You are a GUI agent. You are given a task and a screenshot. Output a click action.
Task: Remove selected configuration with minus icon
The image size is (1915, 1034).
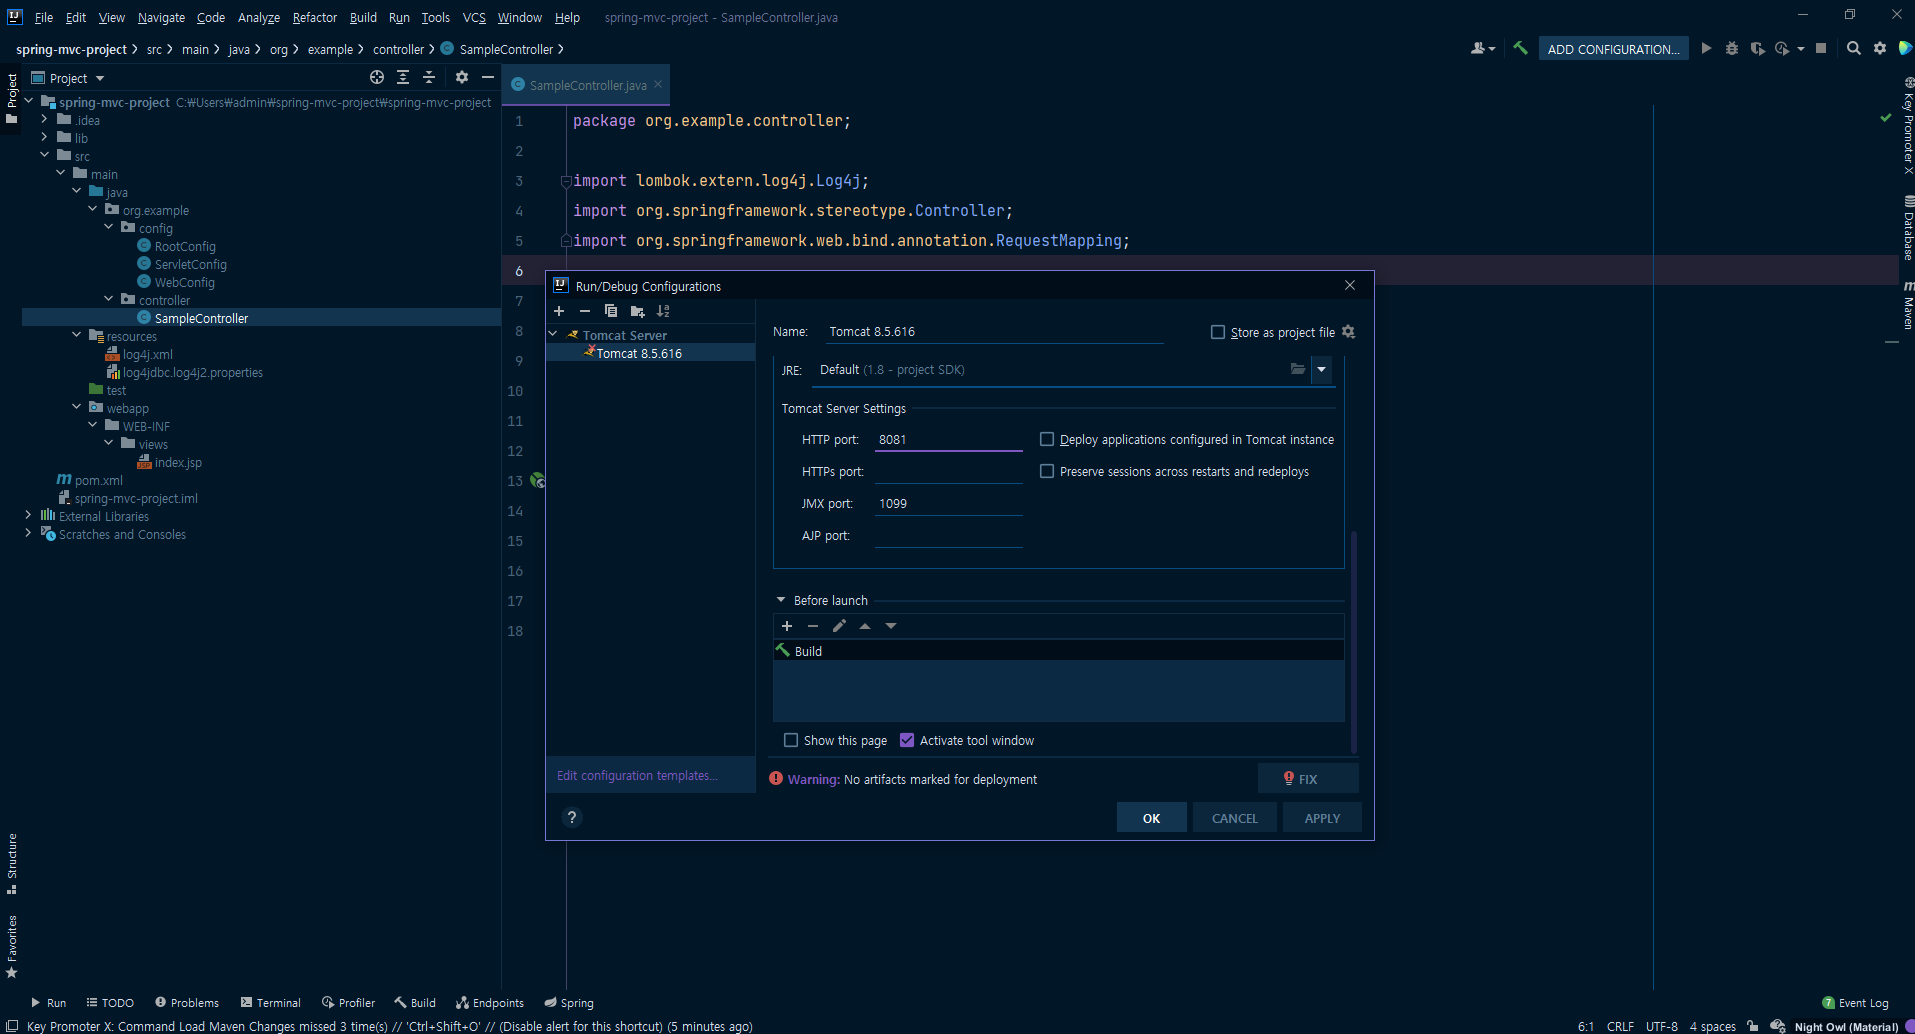[585, 311]
